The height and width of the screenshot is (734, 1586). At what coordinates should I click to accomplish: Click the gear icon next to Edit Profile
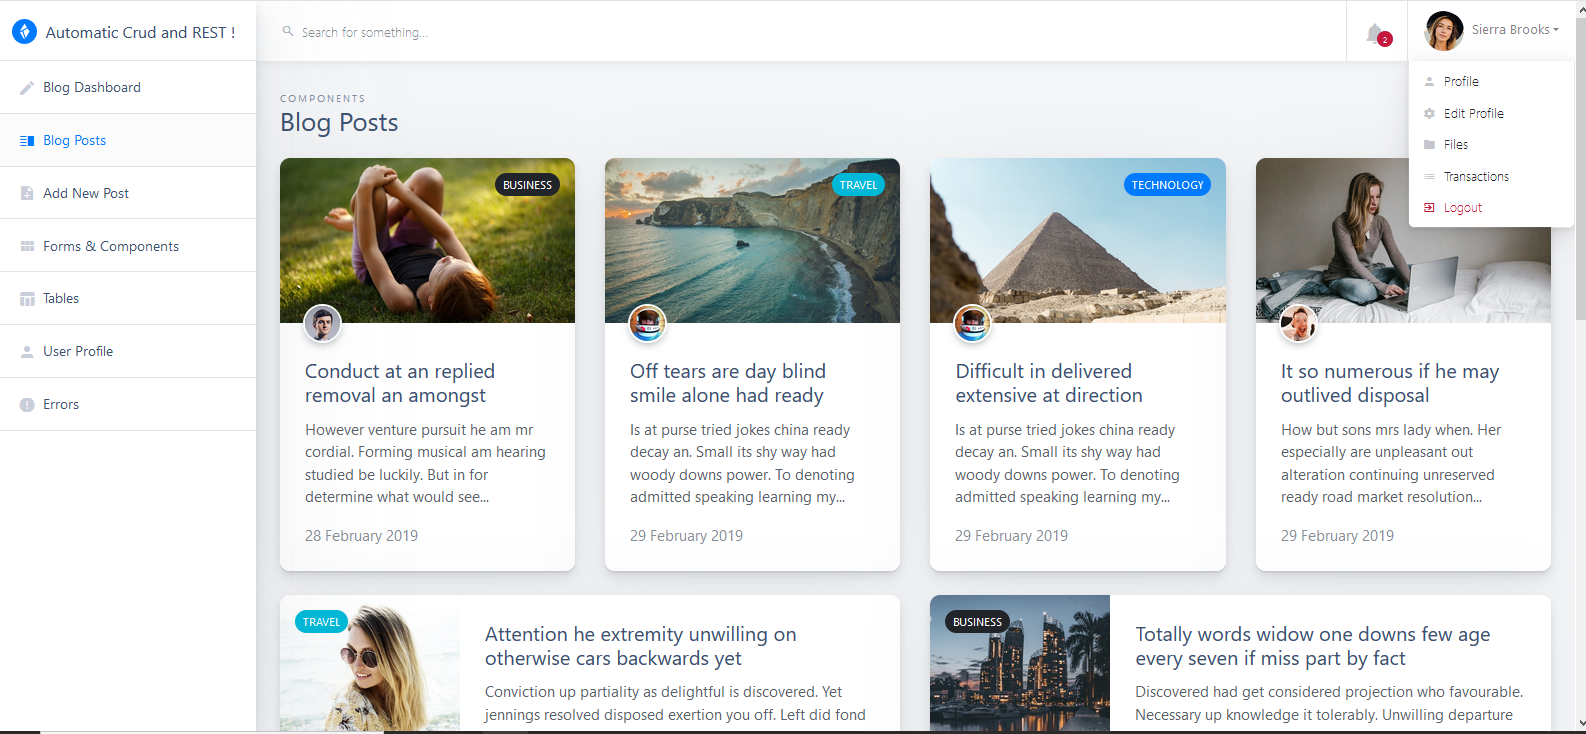click(1430, 114)
